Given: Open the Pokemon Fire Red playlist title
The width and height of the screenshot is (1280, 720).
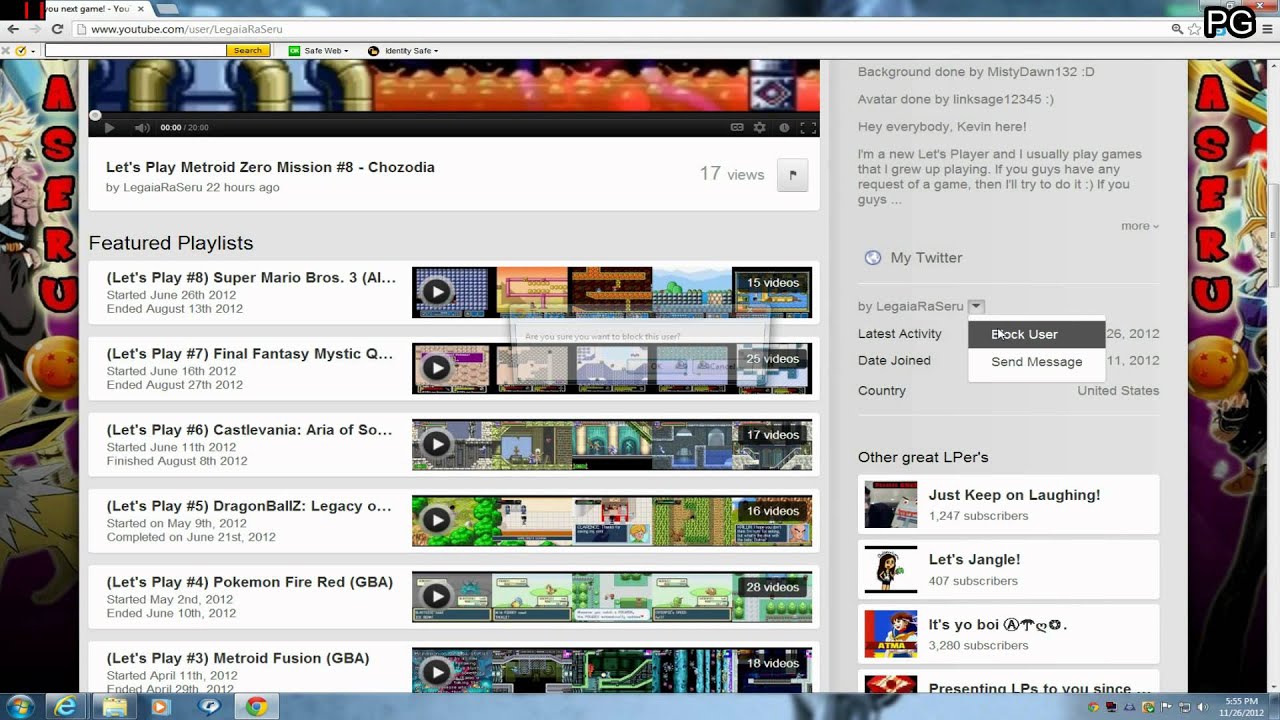Looking at the screenshot, I should (249, 582).
